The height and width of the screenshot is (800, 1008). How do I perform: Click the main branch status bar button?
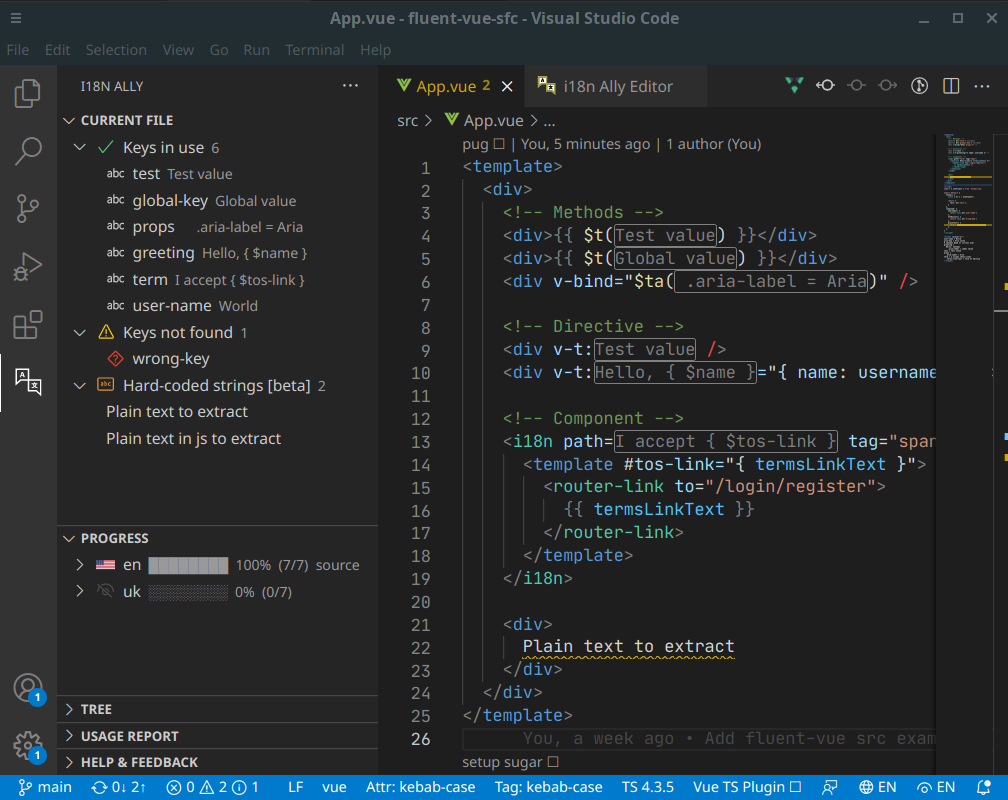[45, 787]
